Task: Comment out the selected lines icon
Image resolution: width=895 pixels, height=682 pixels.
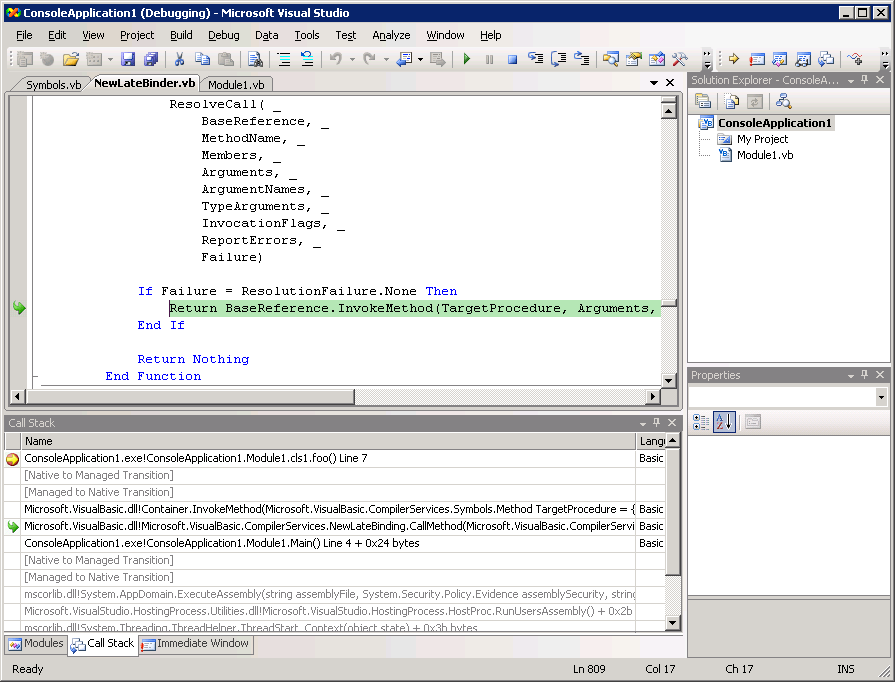Action: pyautogui.click(x=284, y=59)
